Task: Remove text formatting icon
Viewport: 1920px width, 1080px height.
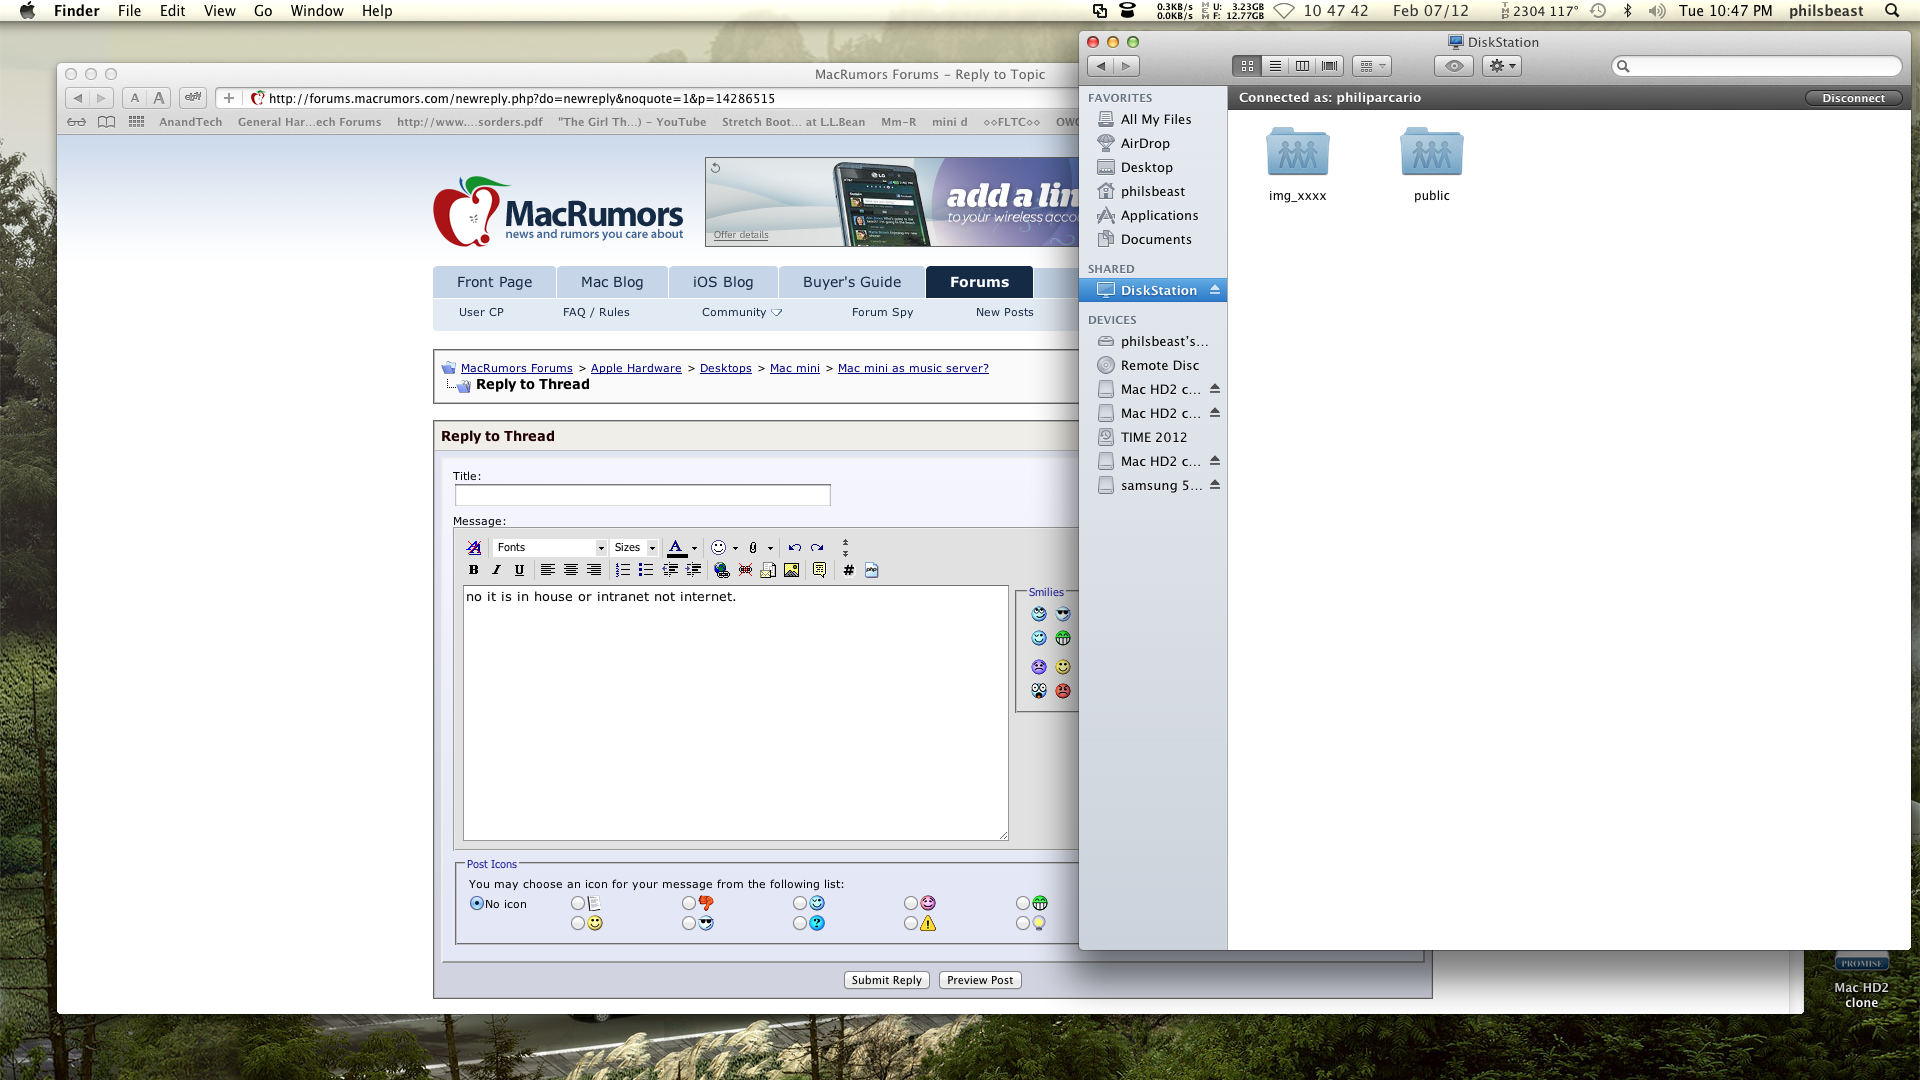Action: 474,547
